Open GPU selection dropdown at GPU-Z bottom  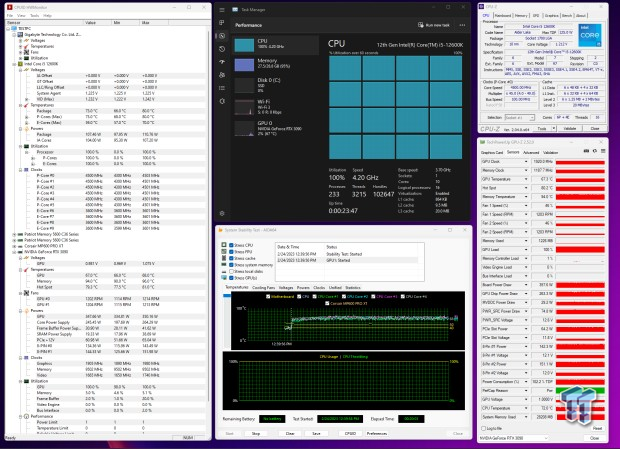pos(514,438)
